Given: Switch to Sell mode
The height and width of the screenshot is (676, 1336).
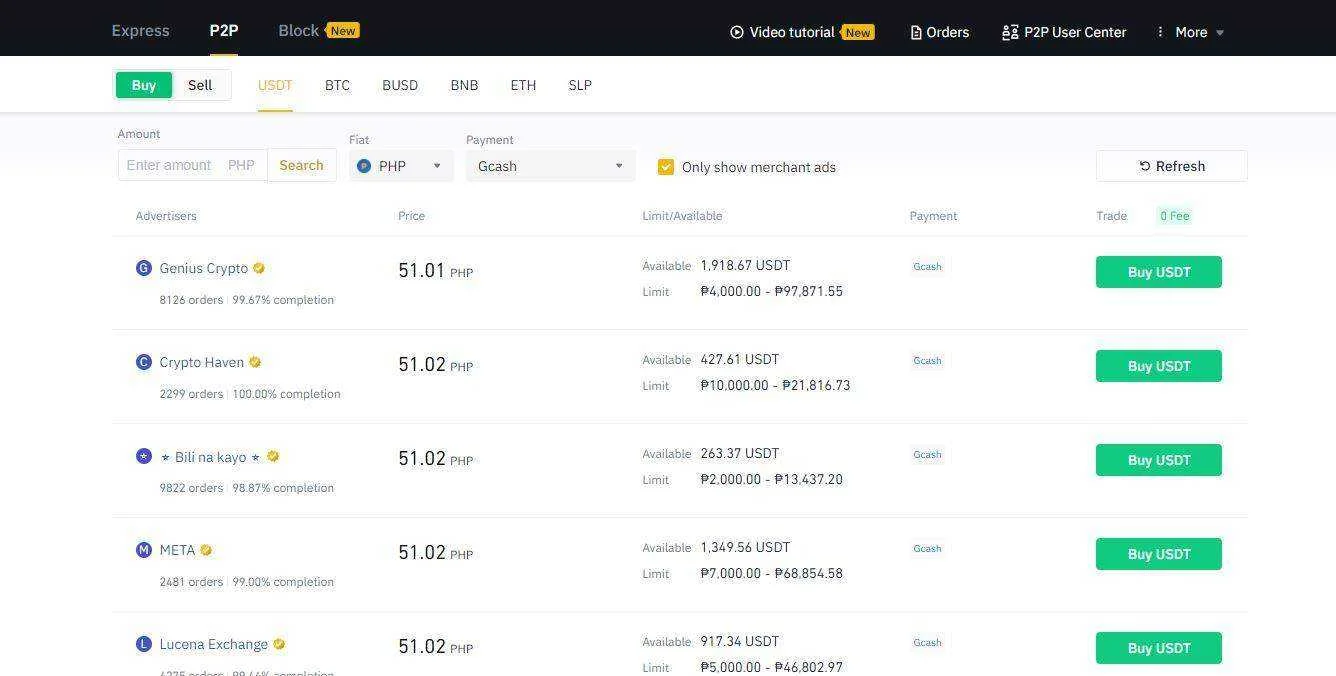Looking at the screenshot, I should coord(200,85).
